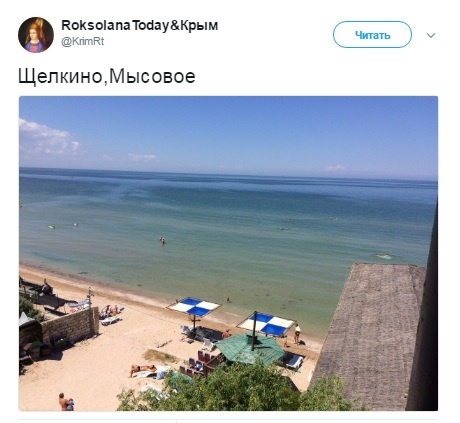Open the @KrimRt handle link
This screenshot has height=423, width=460.
coord(83,42)
